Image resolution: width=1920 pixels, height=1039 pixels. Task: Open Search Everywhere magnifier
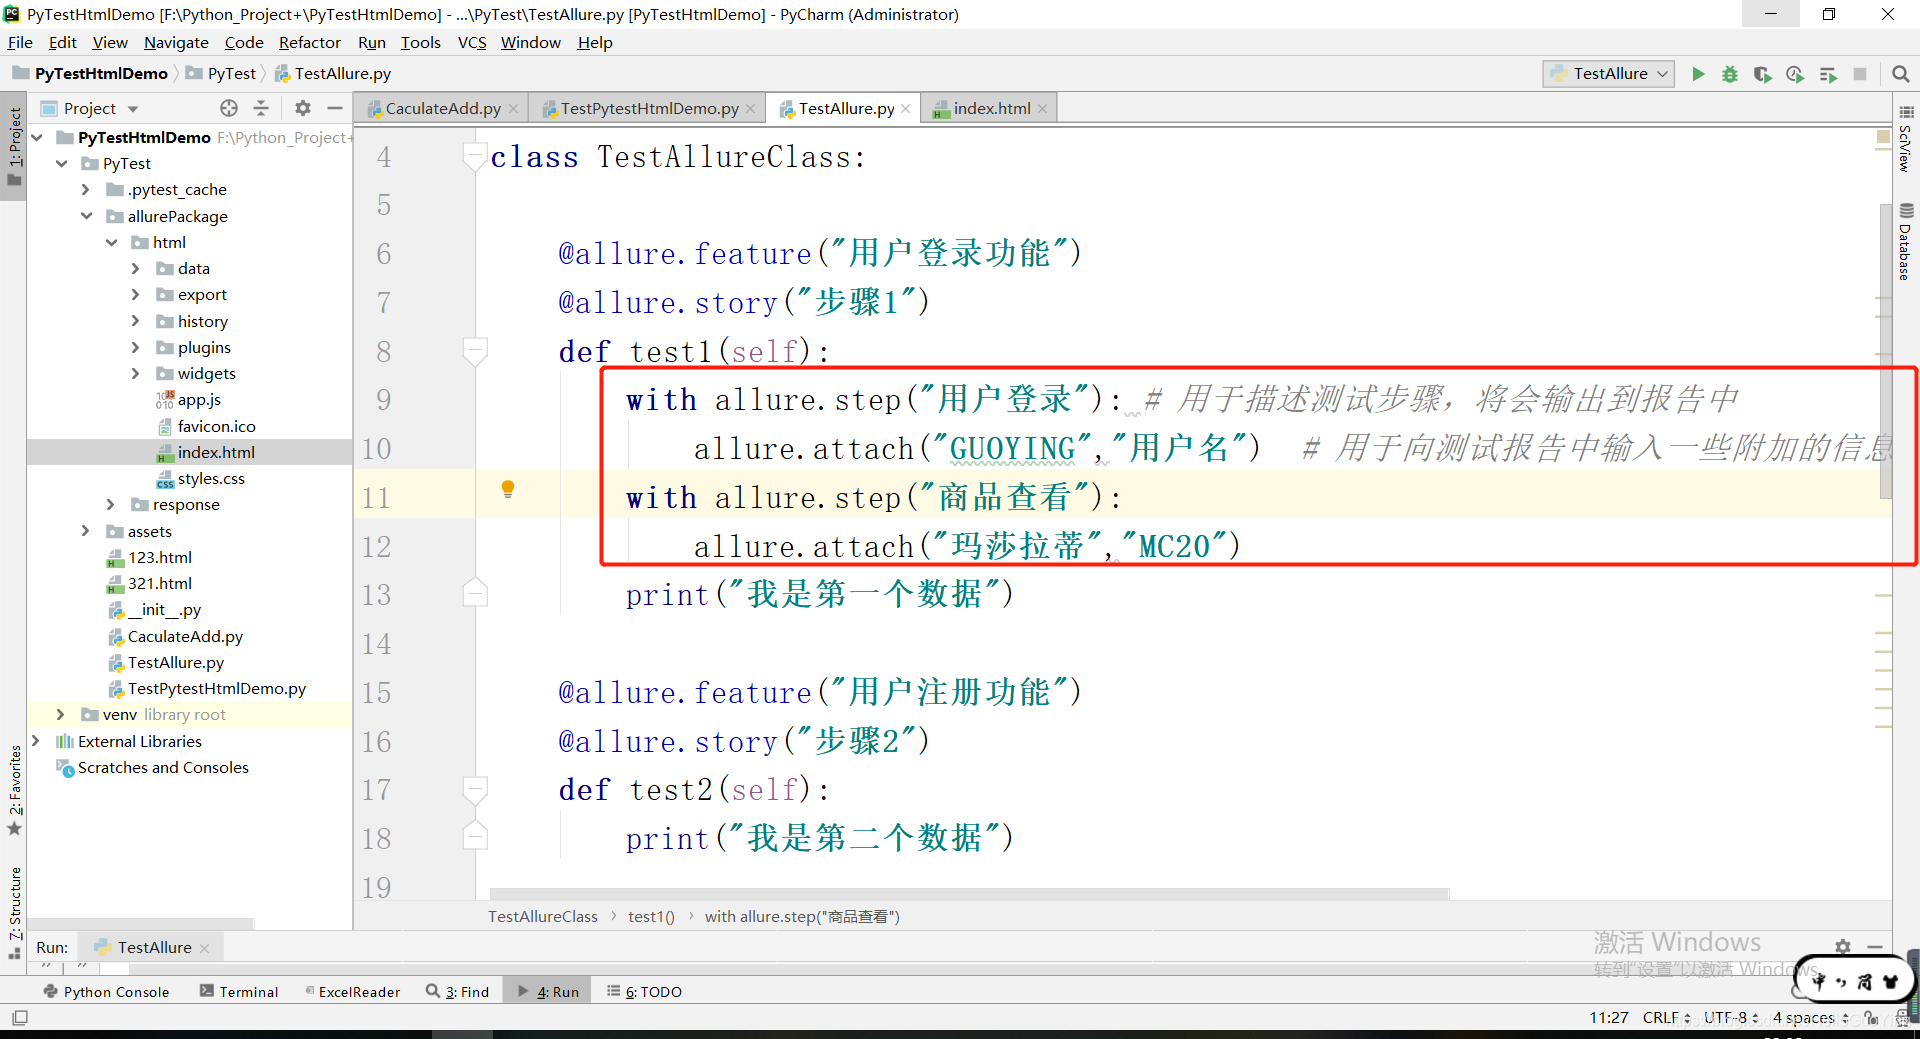(x=1901, y=74)
